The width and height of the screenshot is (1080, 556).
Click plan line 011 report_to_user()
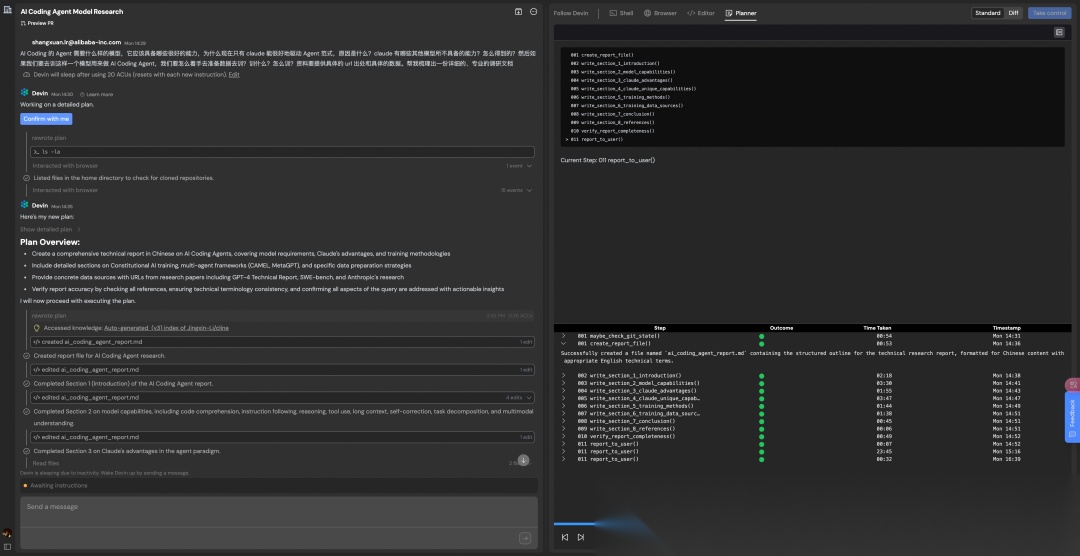(x=596, y=139)
